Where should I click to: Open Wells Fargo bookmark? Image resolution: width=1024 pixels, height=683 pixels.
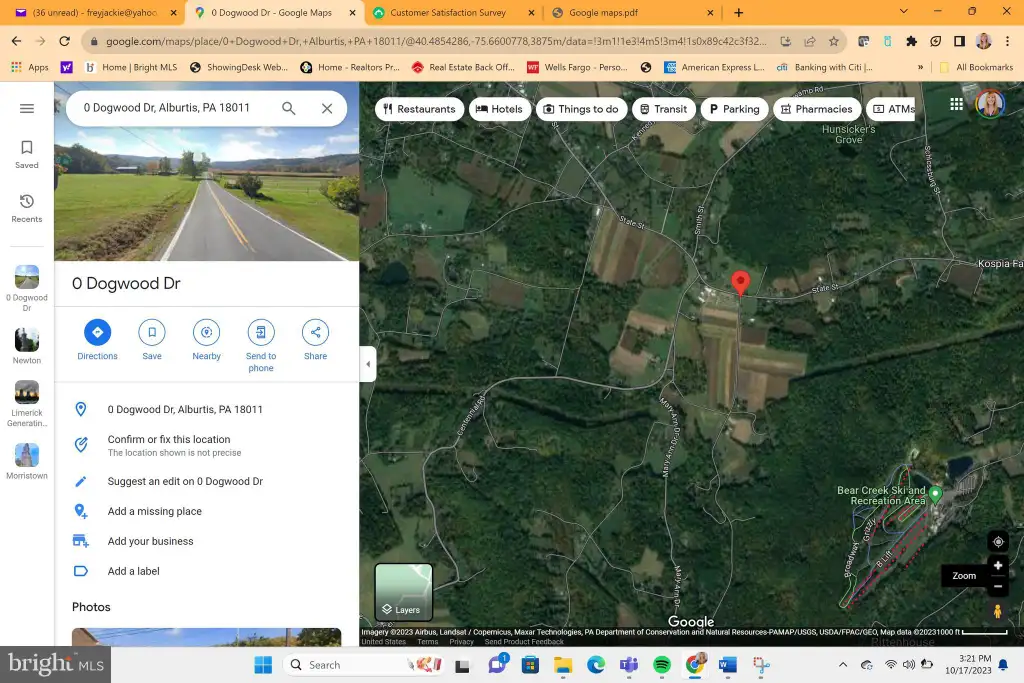(577, 67)
